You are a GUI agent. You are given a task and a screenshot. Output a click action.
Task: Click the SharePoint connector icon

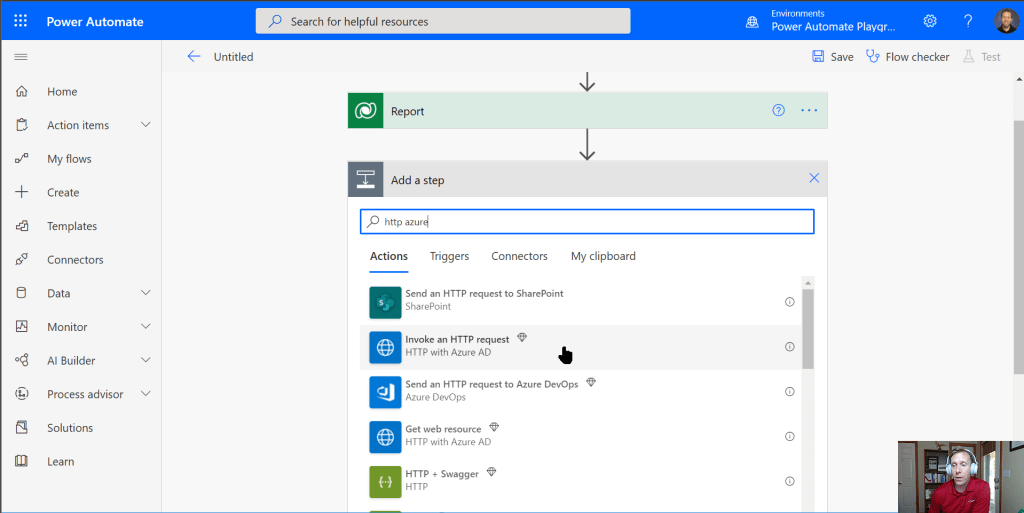pos(385,302)
